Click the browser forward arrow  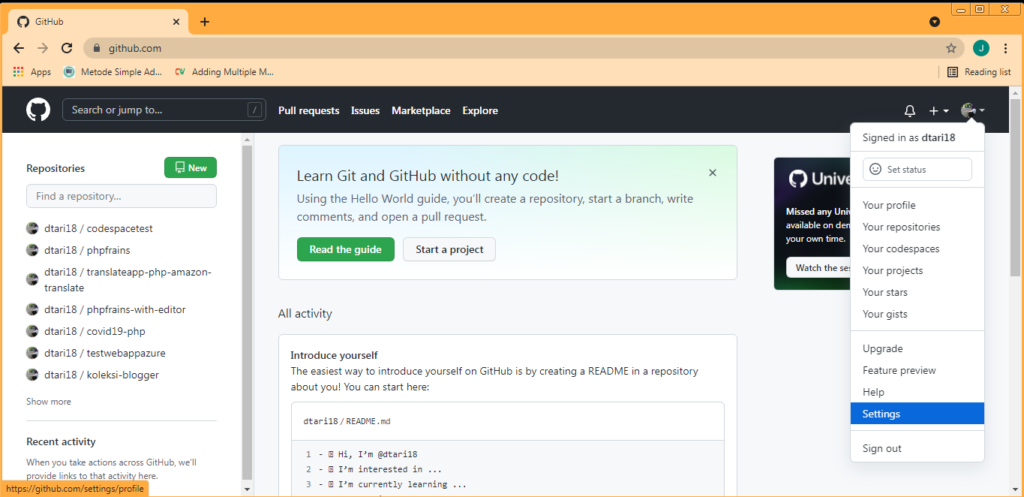(42, 48)
